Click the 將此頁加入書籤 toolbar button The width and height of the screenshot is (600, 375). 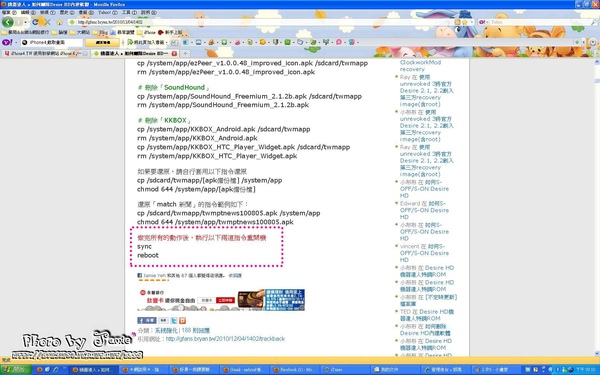coord(145,42)
